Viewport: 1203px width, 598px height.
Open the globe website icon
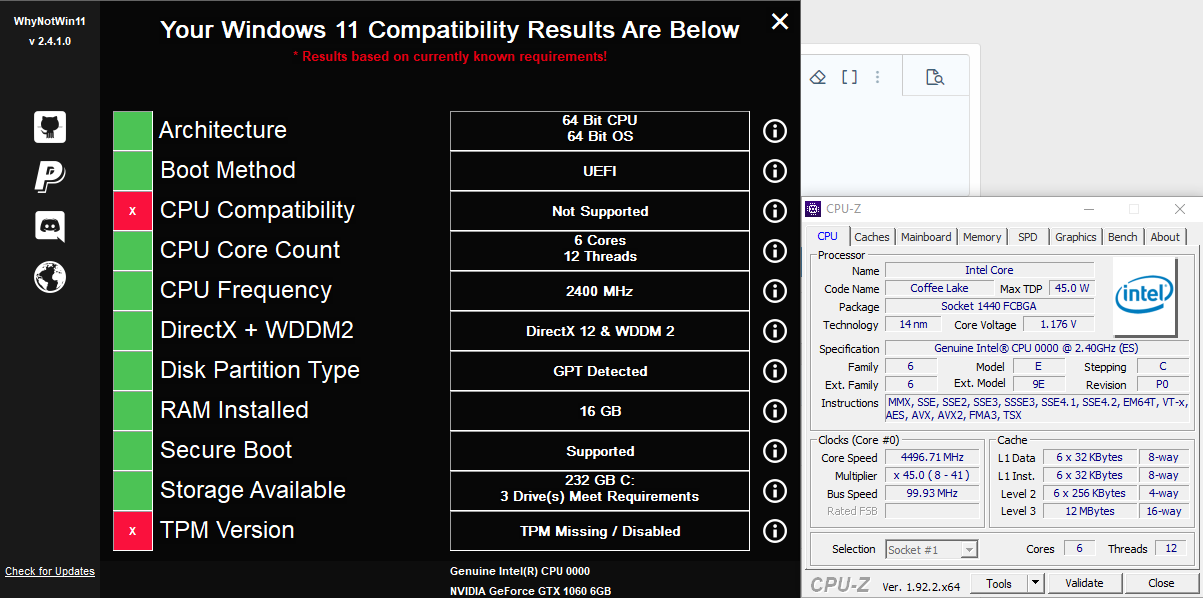(x=50, y=276)
